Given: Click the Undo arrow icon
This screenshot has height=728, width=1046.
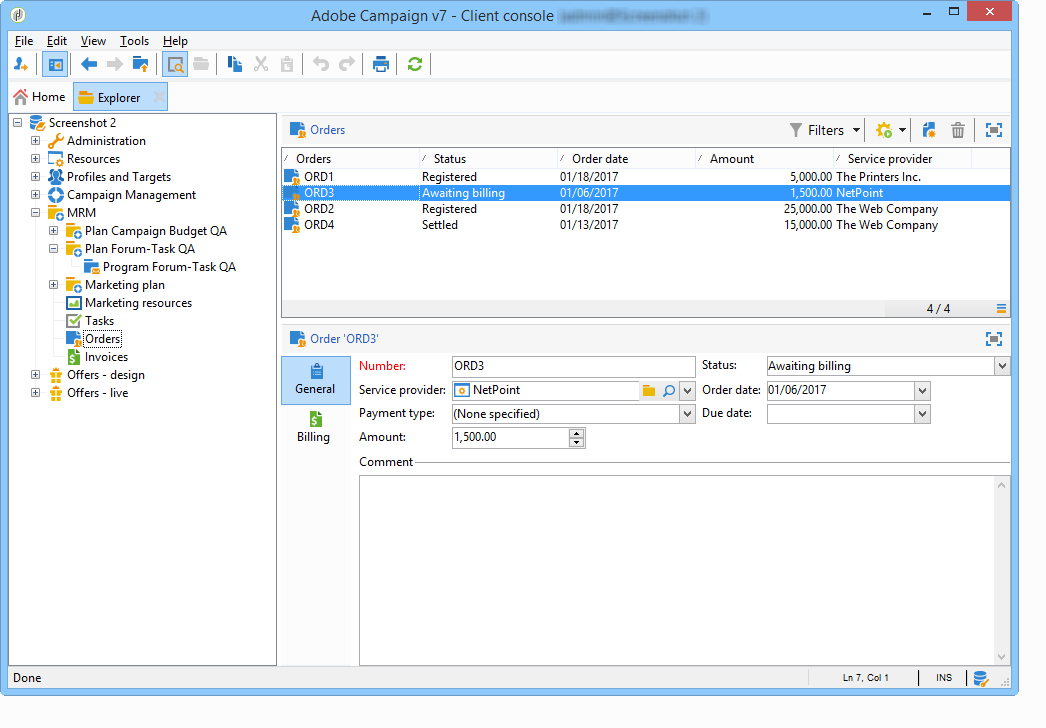Looking at the screenshot, I should pos(321,65).
